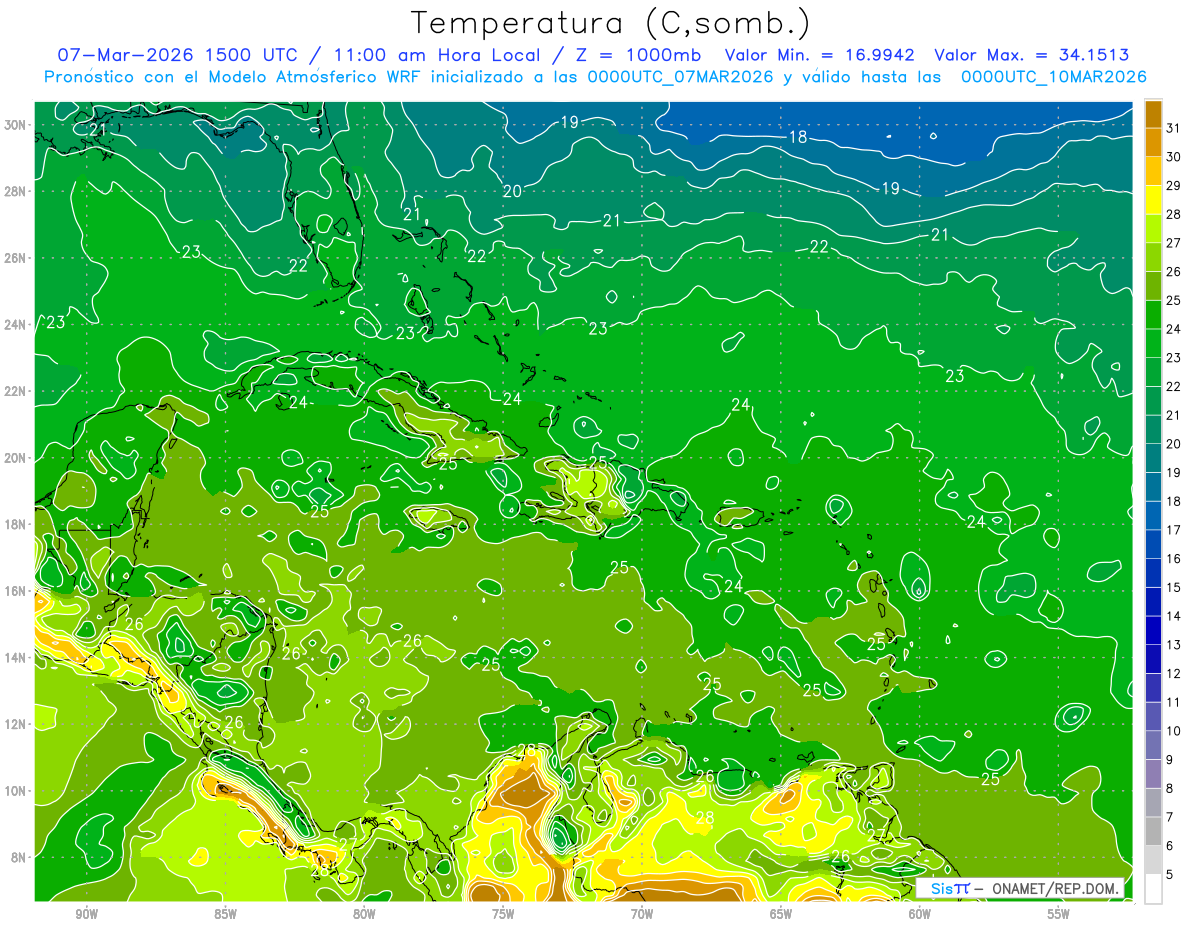Pick the orange legend swatch between 30 and 31

click(1153, 142)
